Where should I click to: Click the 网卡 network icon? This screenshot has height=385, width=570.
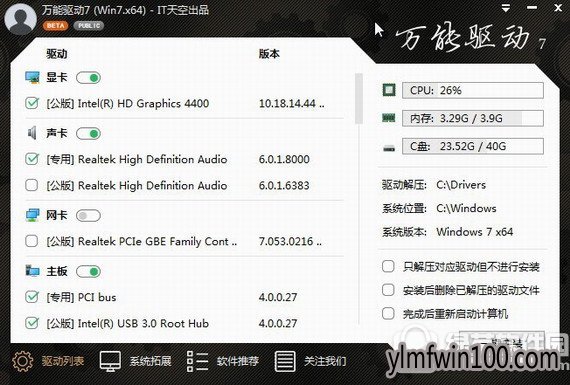click(x=32, y=215)
